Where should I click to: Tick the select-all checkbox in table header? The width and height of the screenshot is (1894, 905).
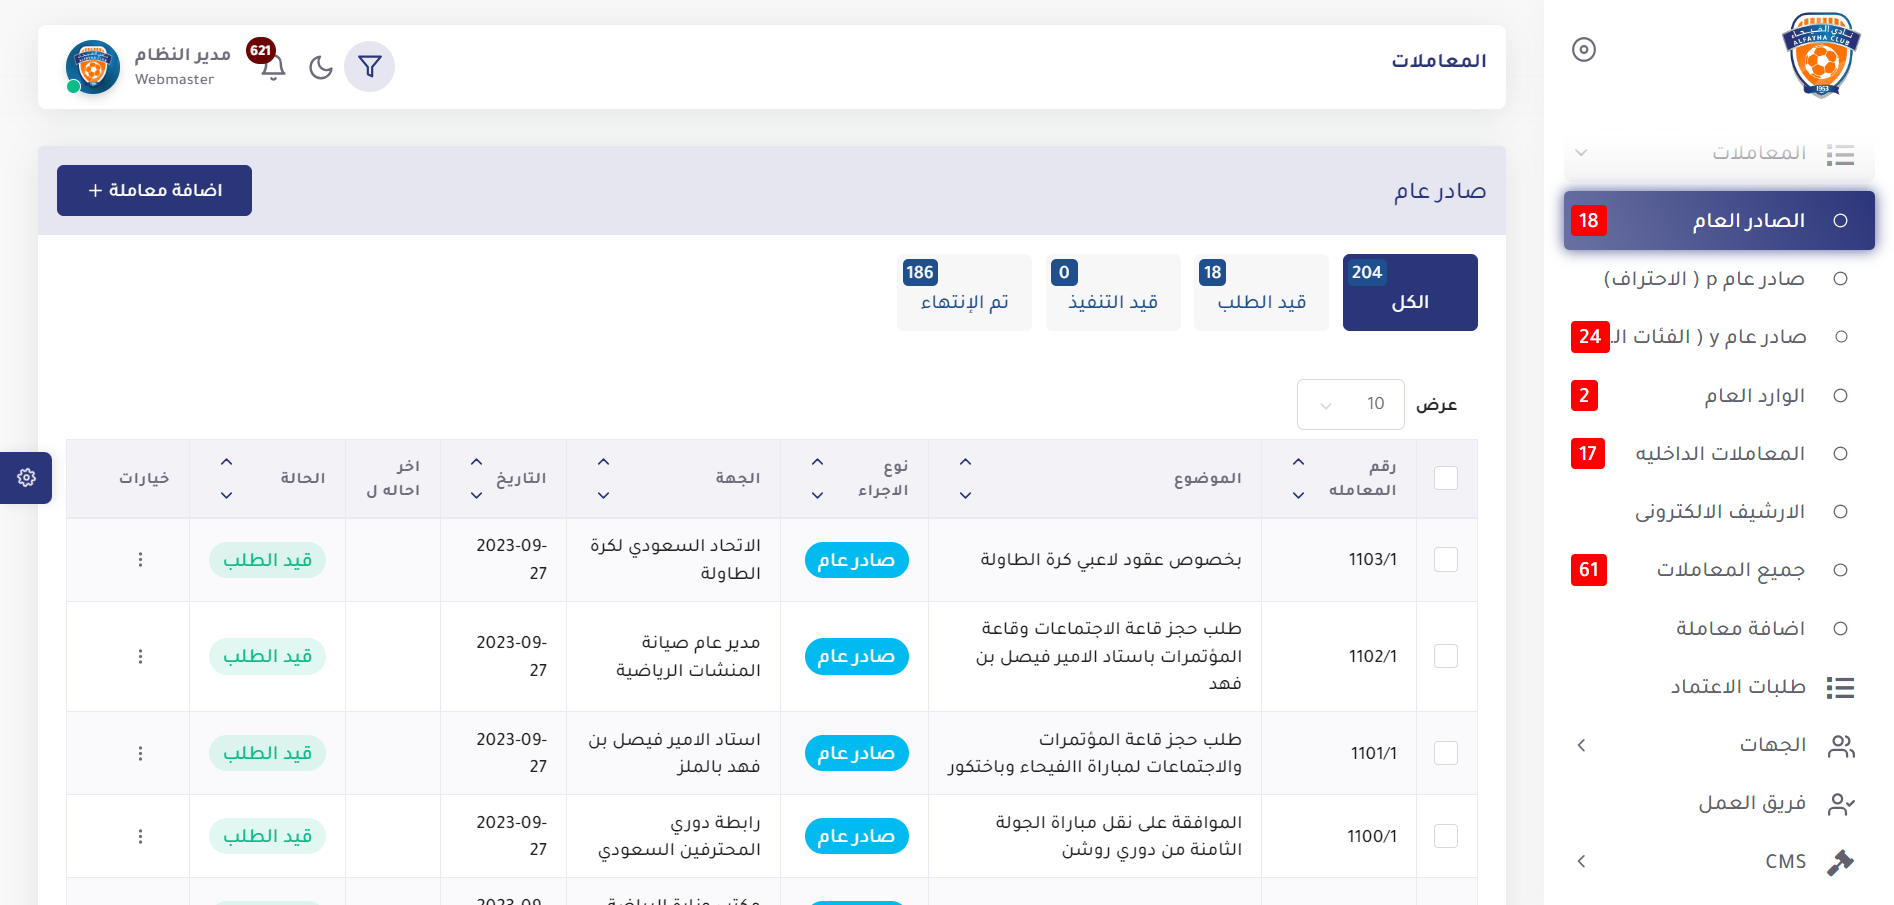pyautogui.click(x=1445, y=478)
